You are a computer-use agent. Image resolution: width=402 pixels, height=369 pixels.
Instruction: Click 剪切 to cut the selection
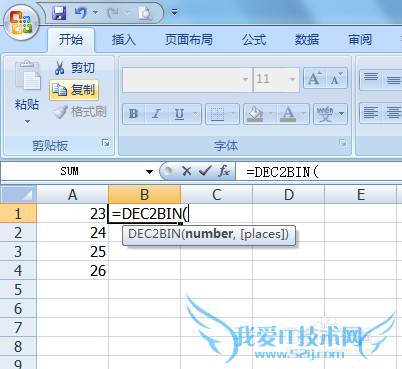coord(75,68)
